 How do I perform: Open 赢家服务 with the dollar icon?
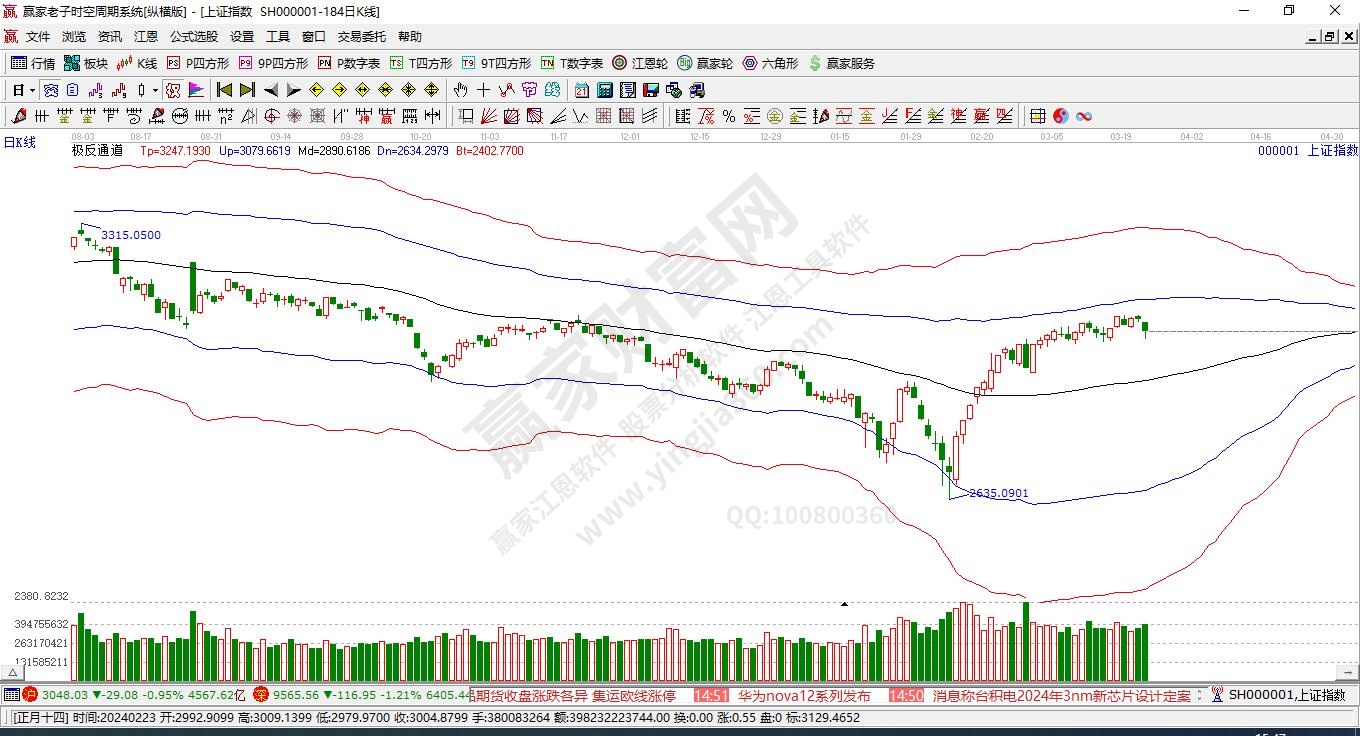(841, 63)
